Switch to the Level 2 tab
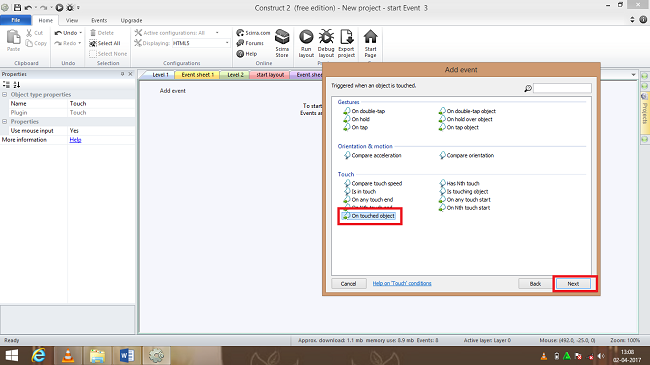This screenshot has width=650, height=365. [x=235, y=75]
